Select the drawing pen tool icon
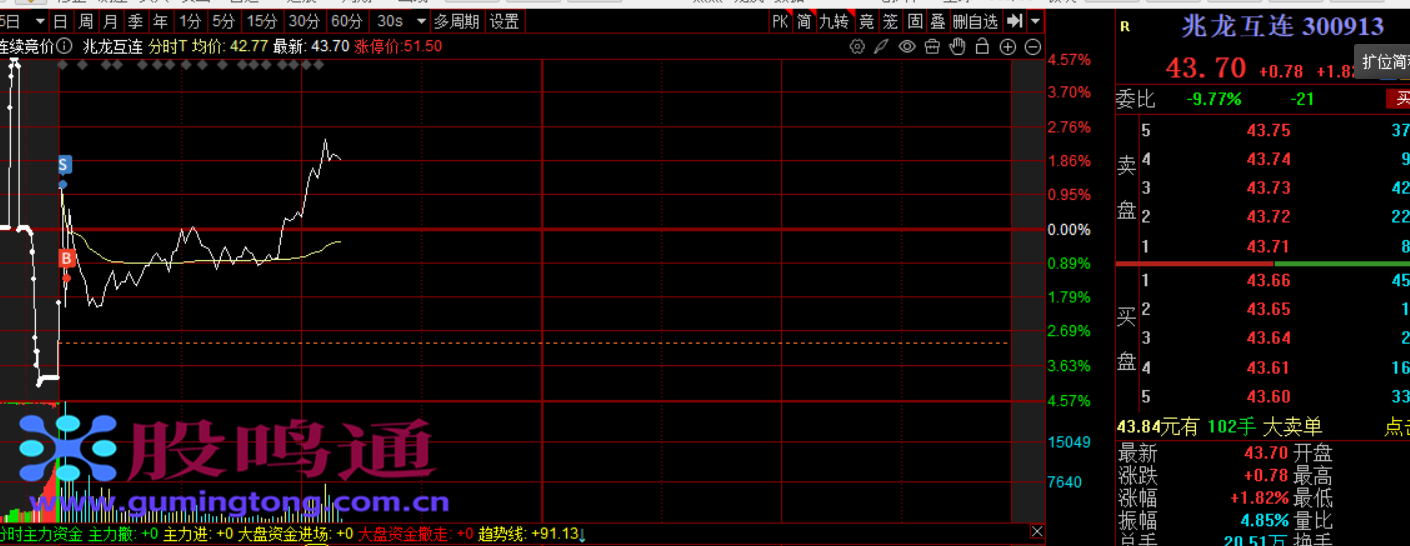 [x=881, y=46]
